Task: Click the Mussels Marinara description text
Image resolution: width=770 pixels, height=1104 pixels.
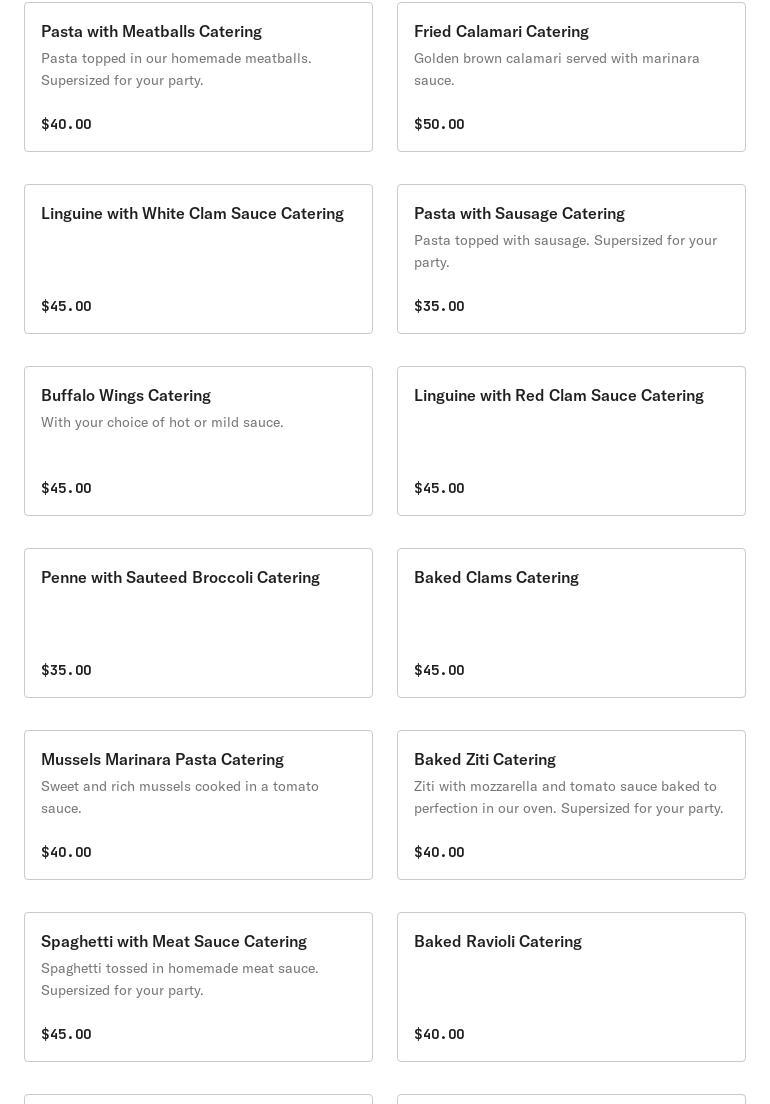Action: pyautogui.click(x=180, y=797)
